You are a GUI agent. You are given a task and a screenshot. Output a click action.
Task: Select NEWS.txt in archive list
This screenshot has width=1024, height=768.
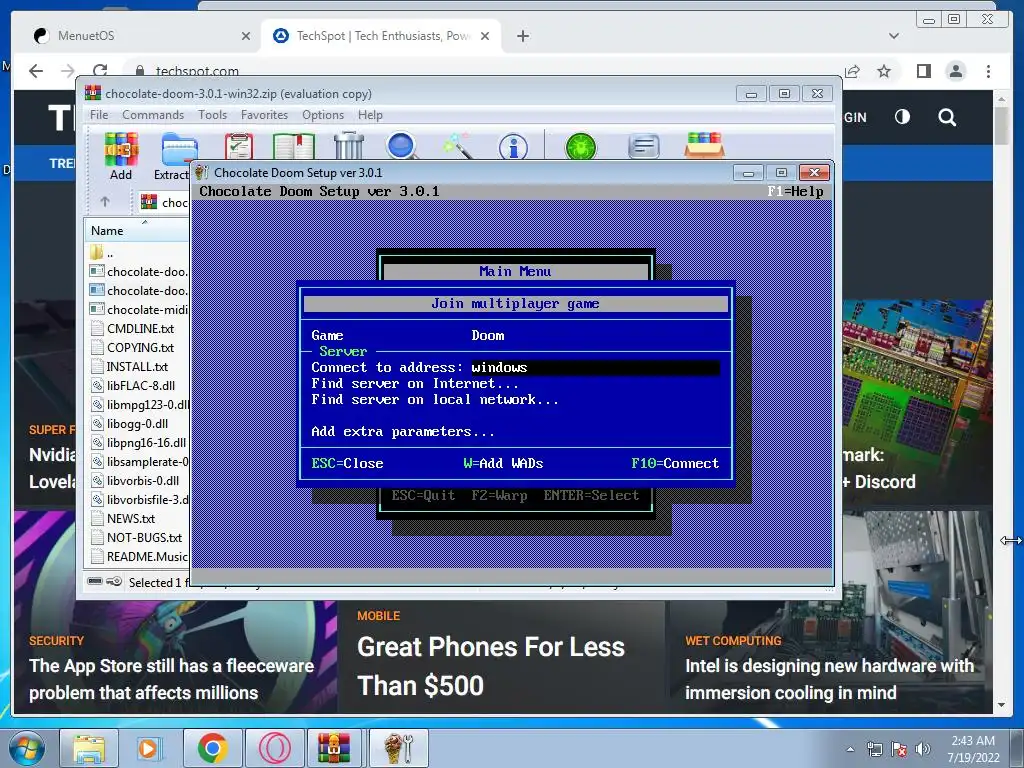[x=131, y=519]
